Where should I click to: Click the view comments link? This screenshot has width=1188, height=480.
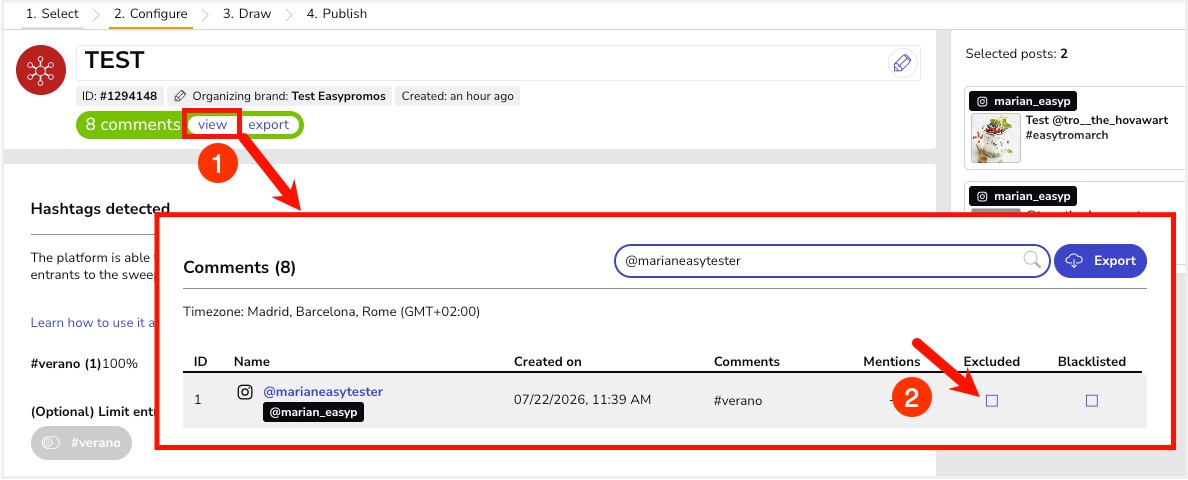click(x=213, y=124)
